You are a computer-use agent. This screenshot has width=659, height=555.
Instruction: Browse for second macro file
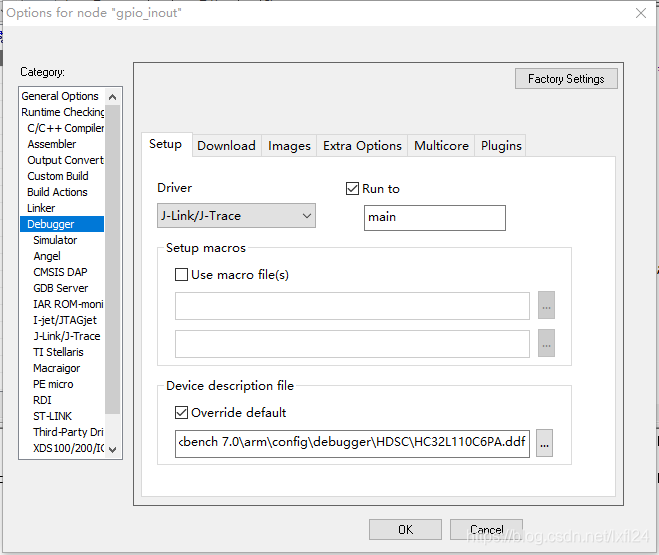tap(546, 343)
